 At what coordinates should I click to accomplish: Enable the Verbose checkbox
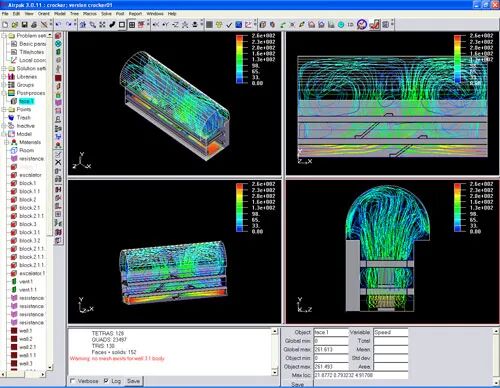pyautogui.click(x=73, y=381)
